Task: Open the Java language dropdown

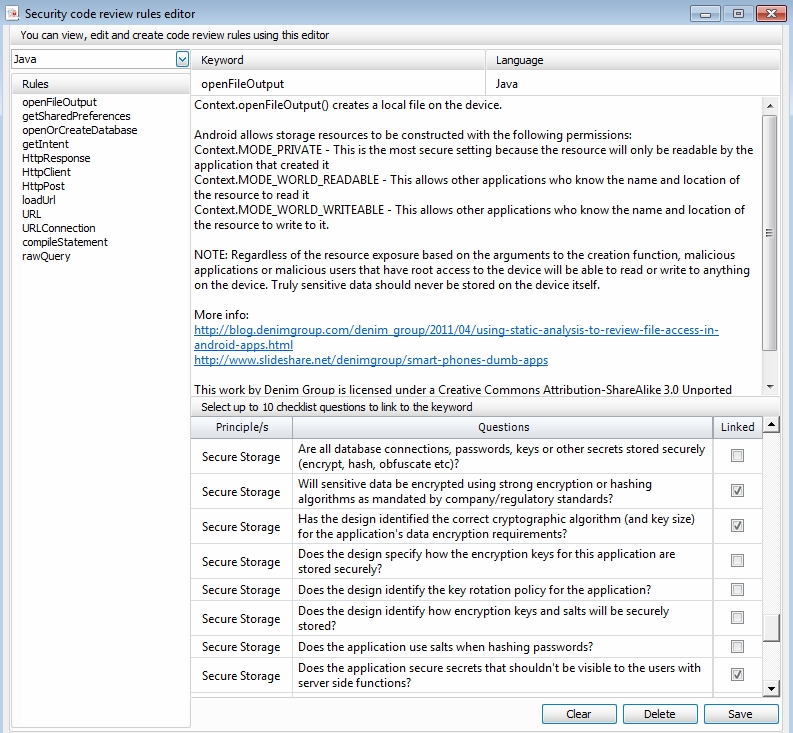Action: [x=182, y=59]
